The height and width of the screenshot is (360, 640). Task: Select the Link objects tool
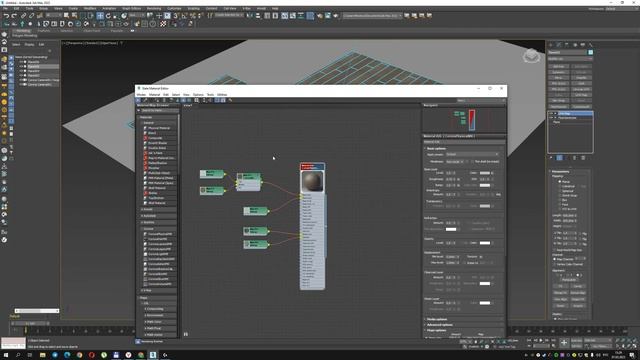click(23, 16)
